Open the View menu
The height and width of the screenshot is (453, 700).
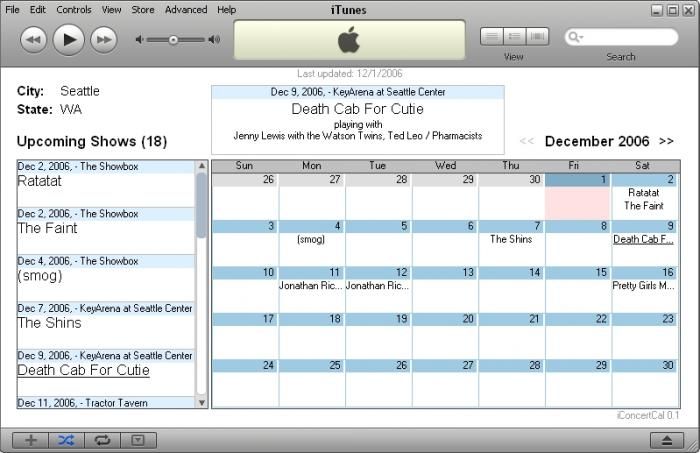tap(111, 9)
